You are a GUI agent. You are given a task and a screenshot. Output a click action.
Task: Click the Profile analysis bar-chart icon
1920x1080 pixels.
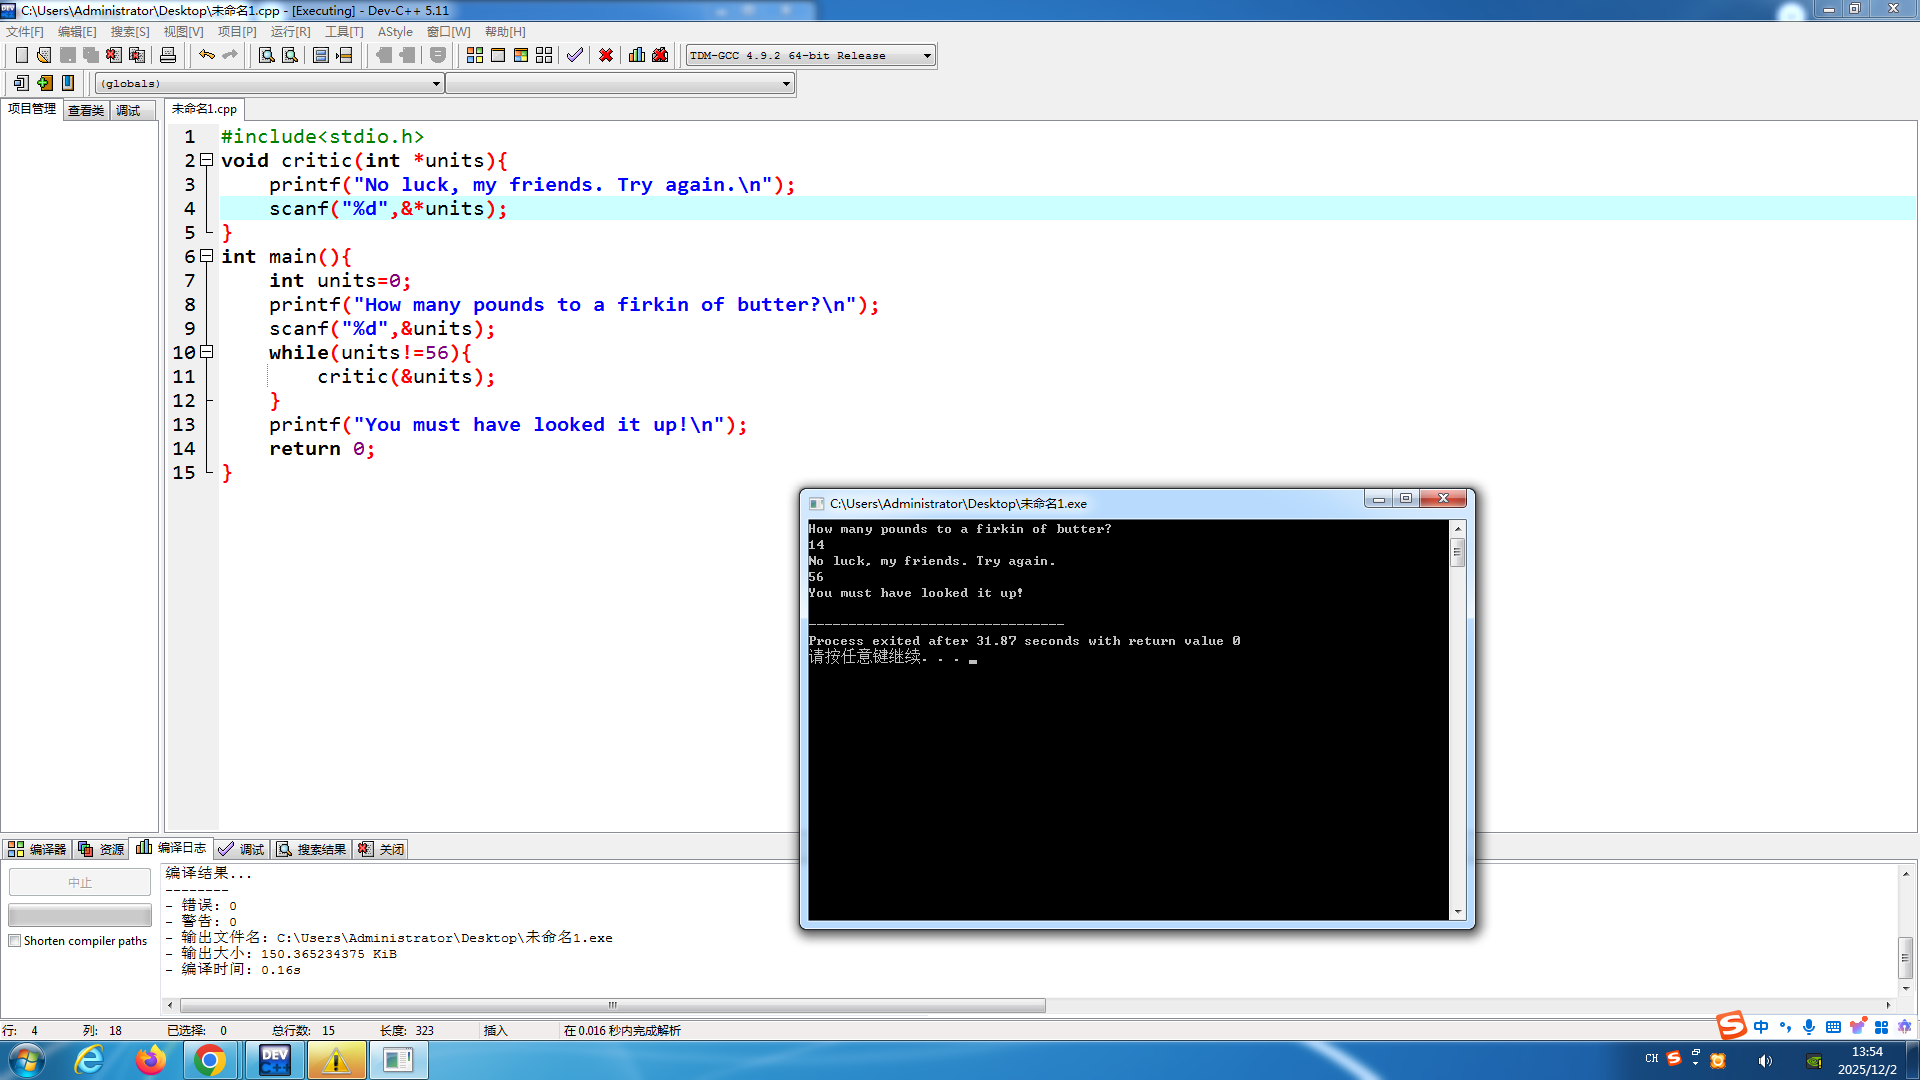click(x=637, y=55)
